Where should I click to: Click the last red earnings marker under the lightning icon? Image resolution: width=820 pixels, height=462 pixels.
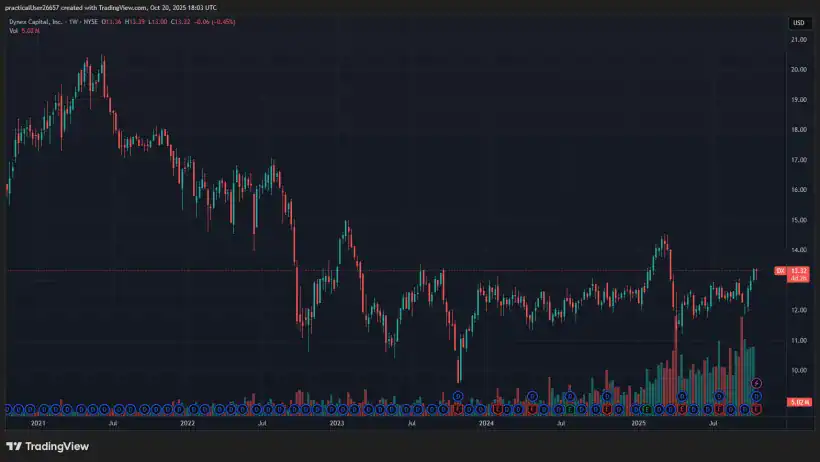click(x=756, y=409)
